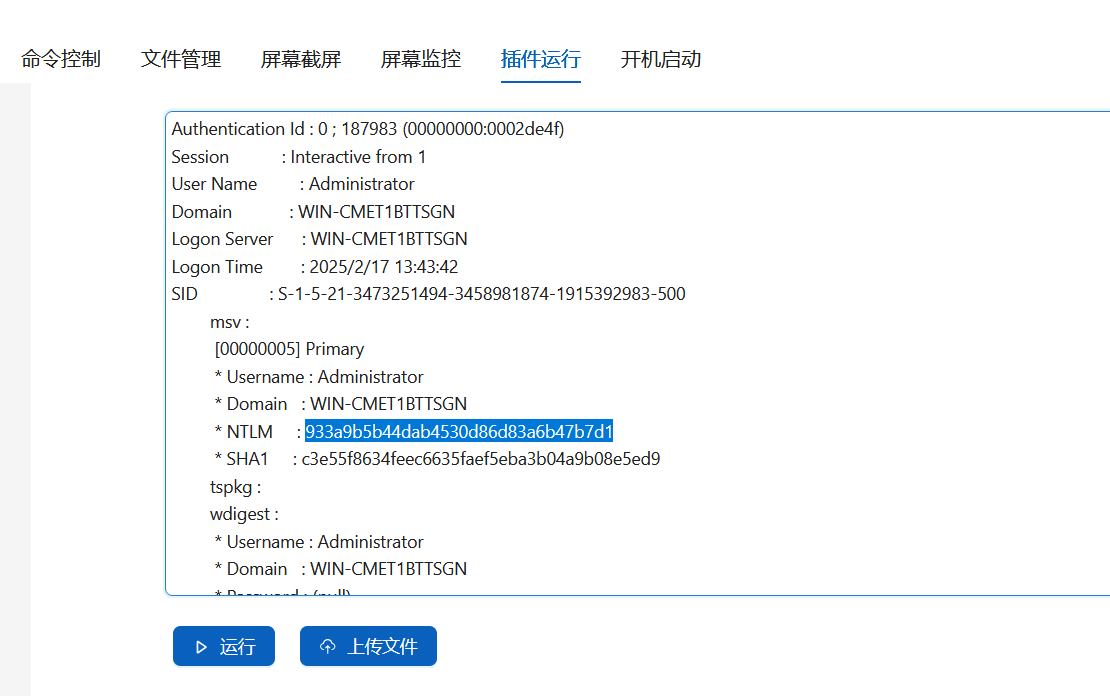
Task: Click the 上传文件 upload button
Action: (x=368, y=646)
